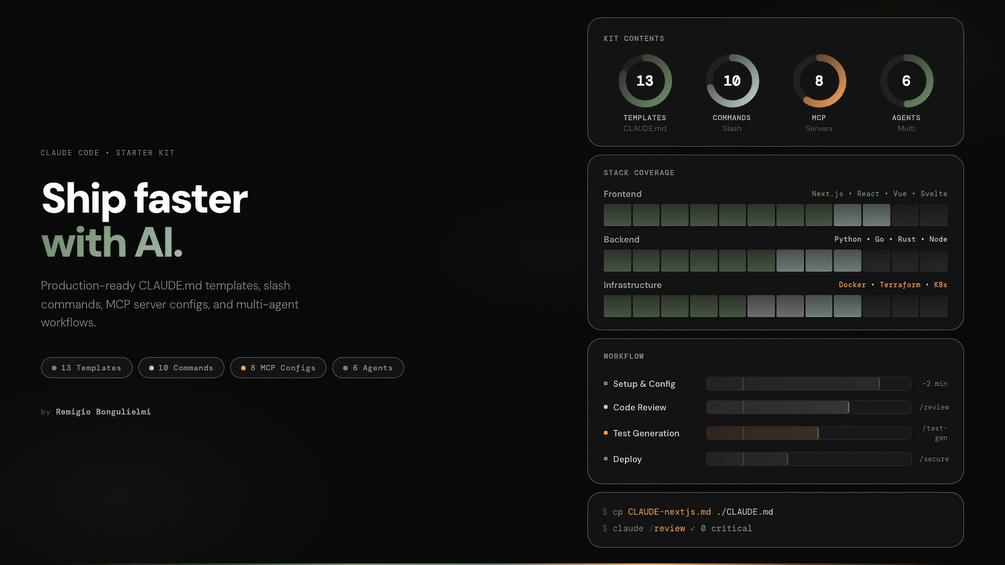
Task: Click the "CLAUDE CODE • STARTER KIT" tagline
Action: [x=108, y=152]
